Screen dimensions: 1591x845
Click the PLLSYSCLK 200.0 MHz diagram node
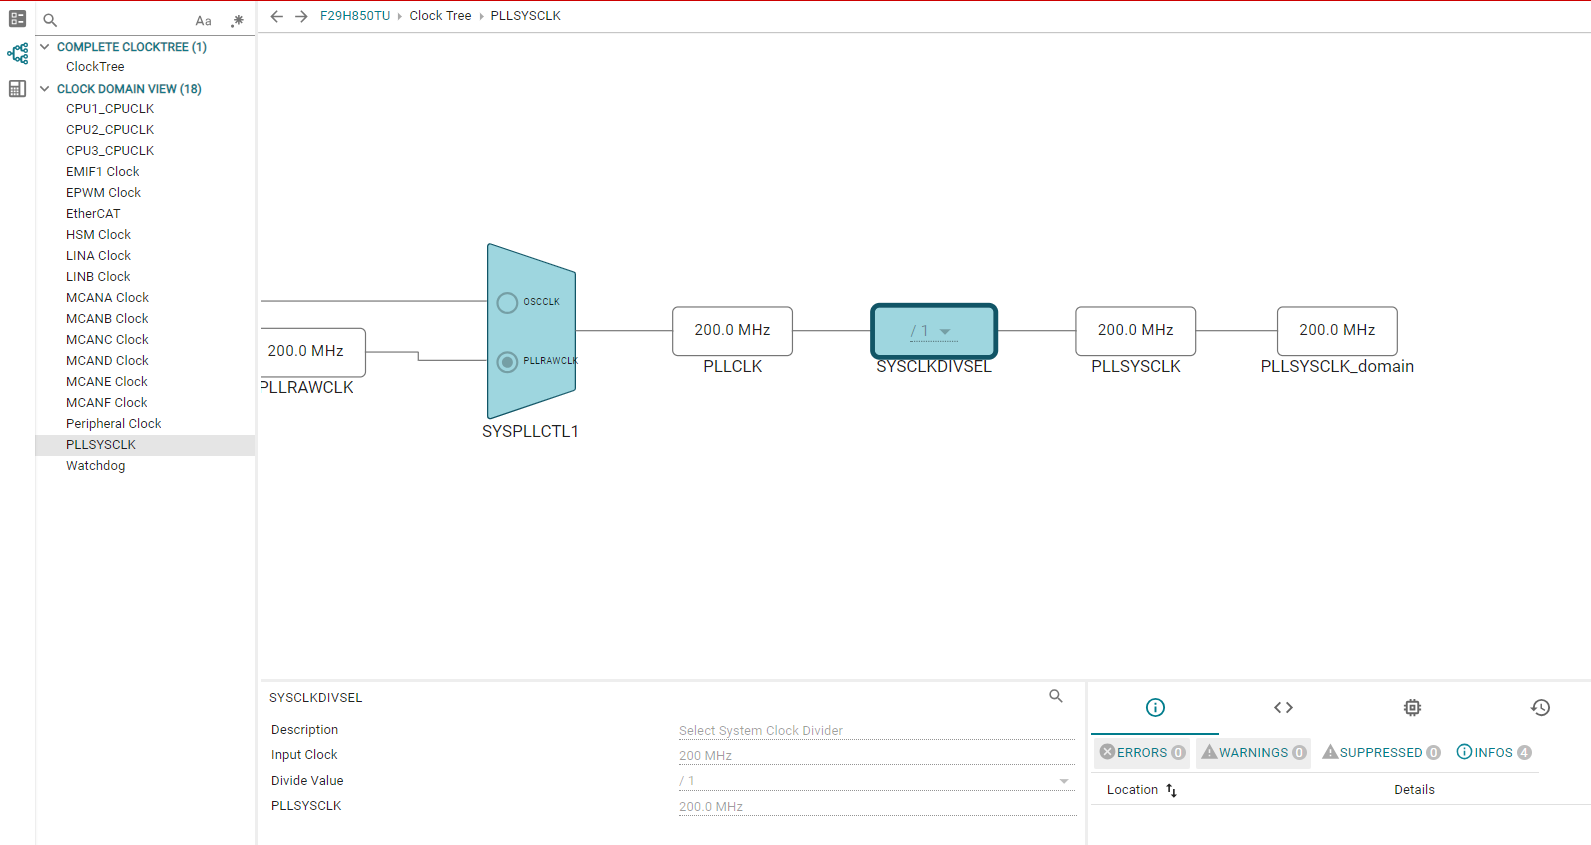(1136, 331)
